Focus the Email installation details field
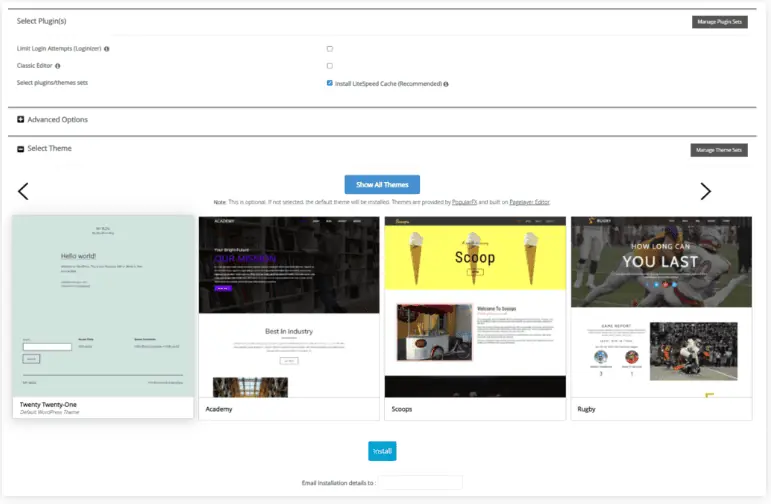The height and width of the screenshot is (504, 771). 420,483
